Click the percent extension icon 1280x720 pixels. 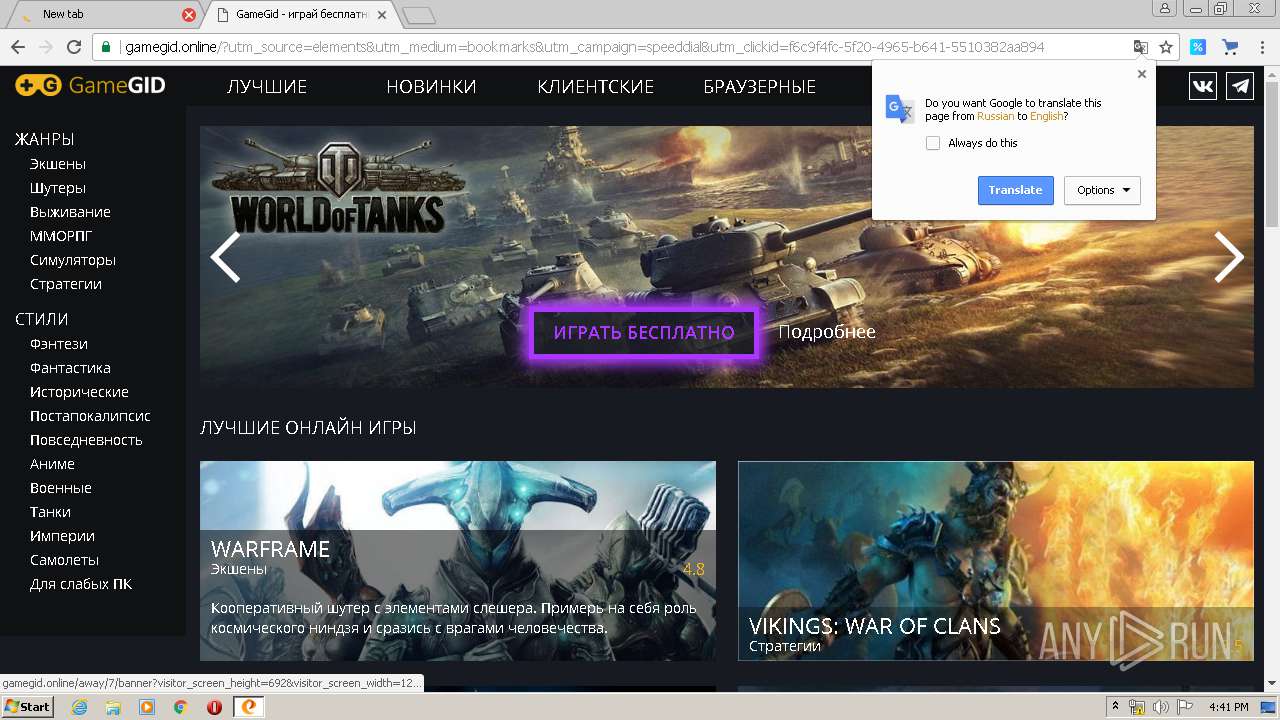click(x=1197, y=47)
